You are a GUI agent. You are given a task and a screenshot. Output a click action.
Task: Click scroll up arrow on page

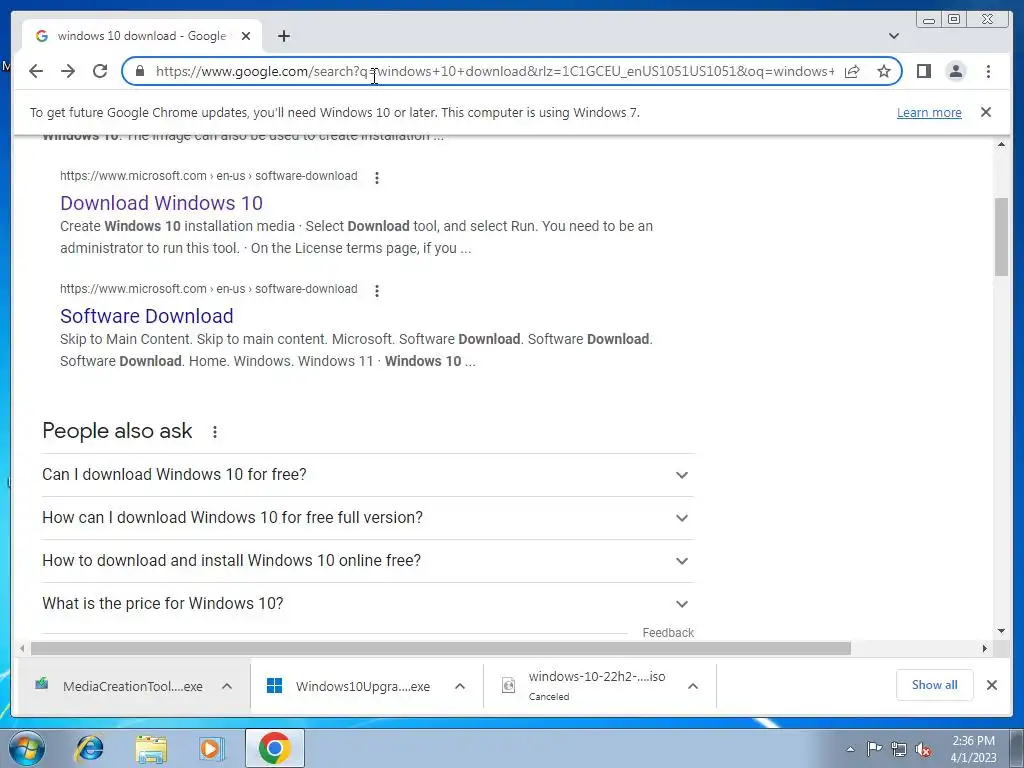tap(1002, 144)
